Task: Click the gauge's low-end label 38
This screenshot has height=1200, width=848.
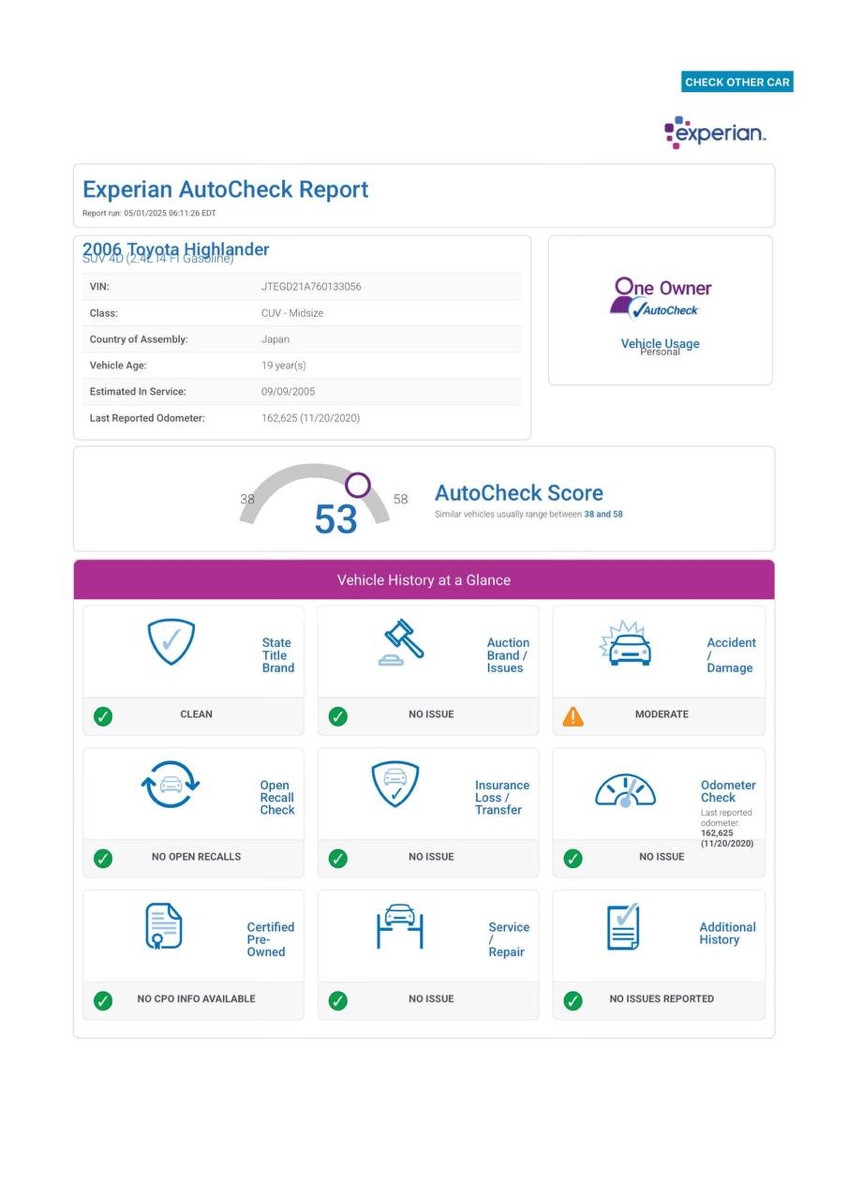Action: (247, 499)
